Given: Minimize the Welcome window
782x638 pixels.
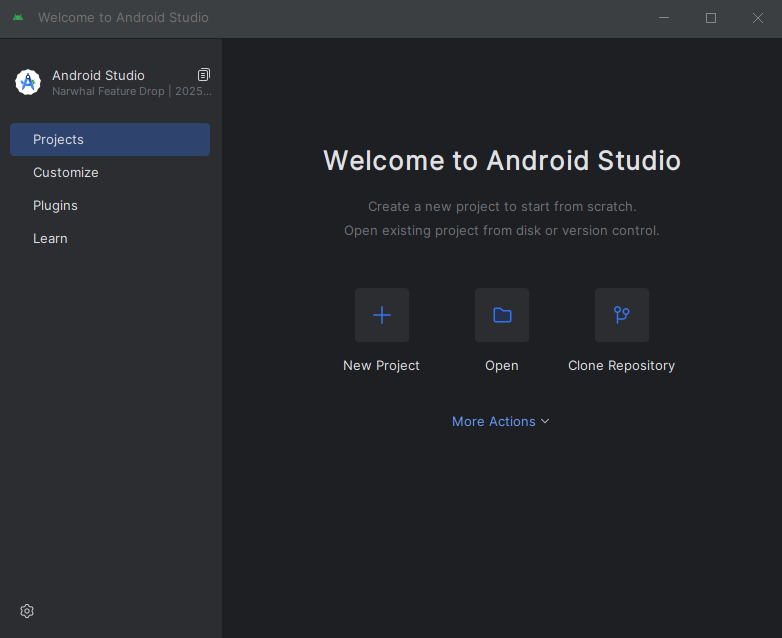Looking at the screenshot, I should click(x=664, y=18).
